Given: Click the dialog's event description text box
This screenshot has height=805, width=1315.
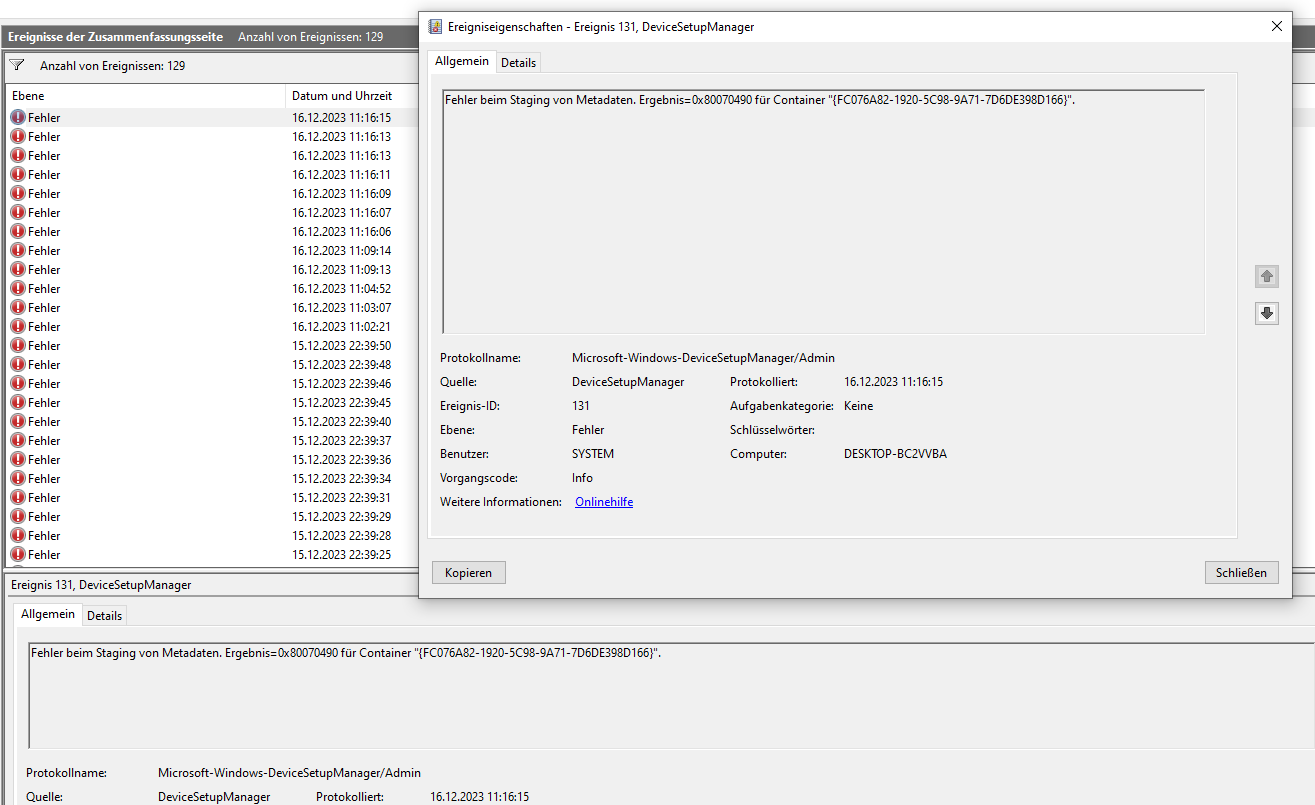Looking at the screenshot, I should (x=823, y=211).
